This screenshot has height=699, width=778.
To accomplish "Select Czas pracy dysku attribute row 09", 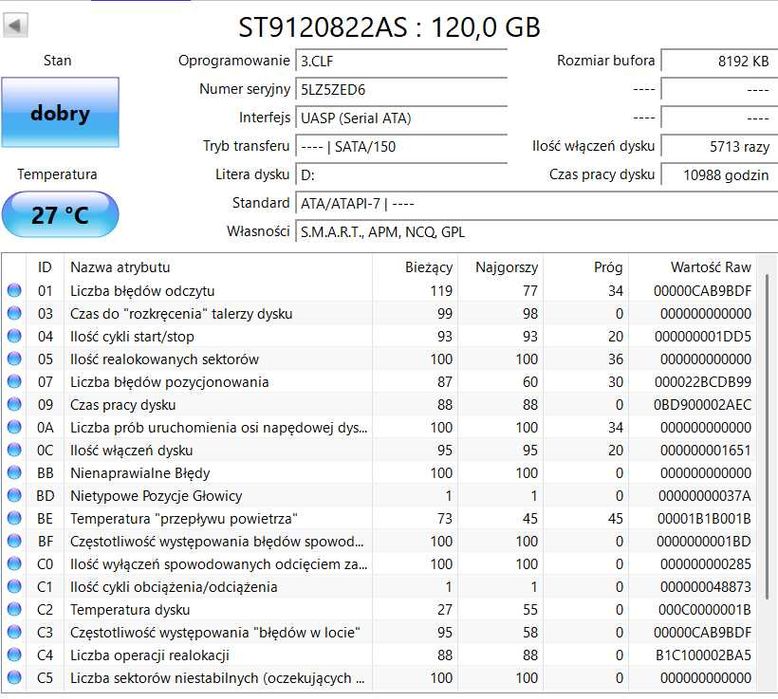I will click(x=379, y=404).
